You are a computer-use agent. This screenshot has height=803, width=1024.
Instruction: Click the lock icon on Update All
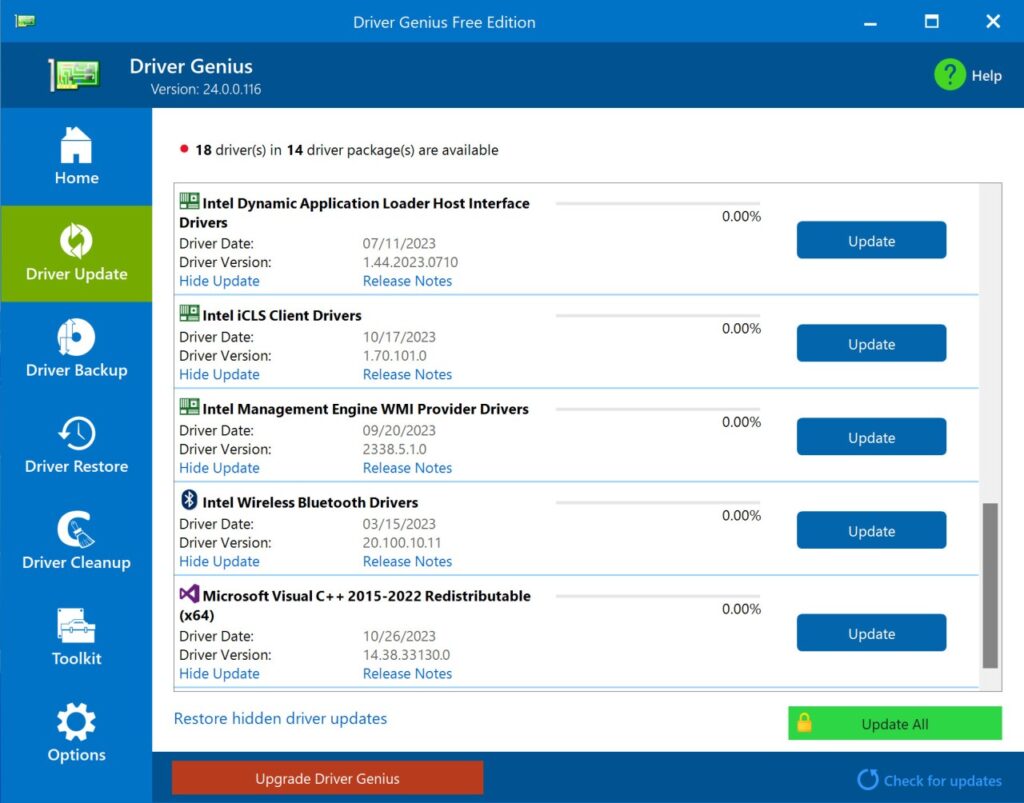coord(805,723)
